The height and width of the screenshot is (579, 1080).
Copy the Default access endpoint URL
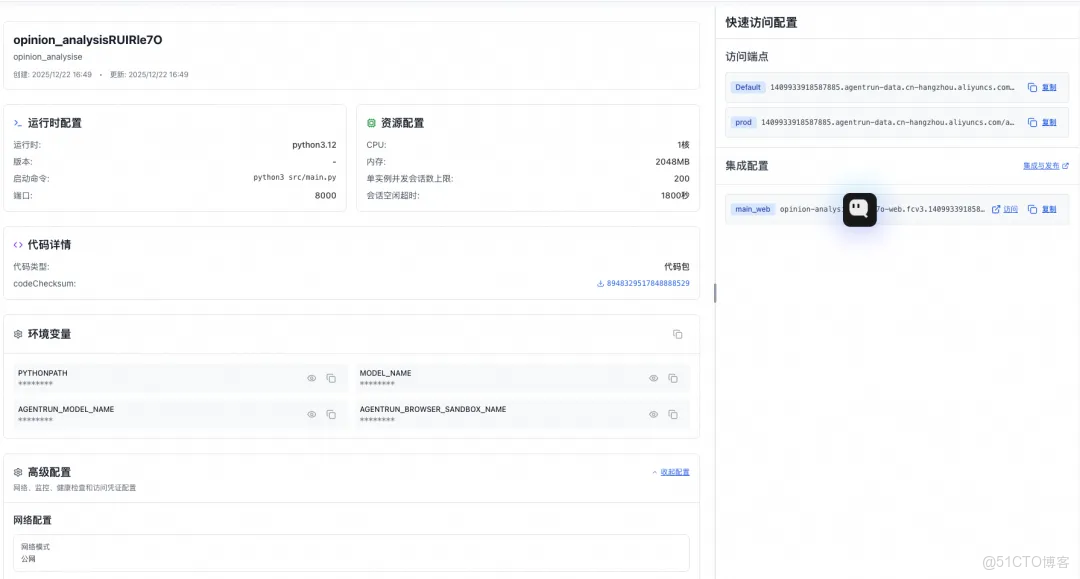coord(1047,87)
